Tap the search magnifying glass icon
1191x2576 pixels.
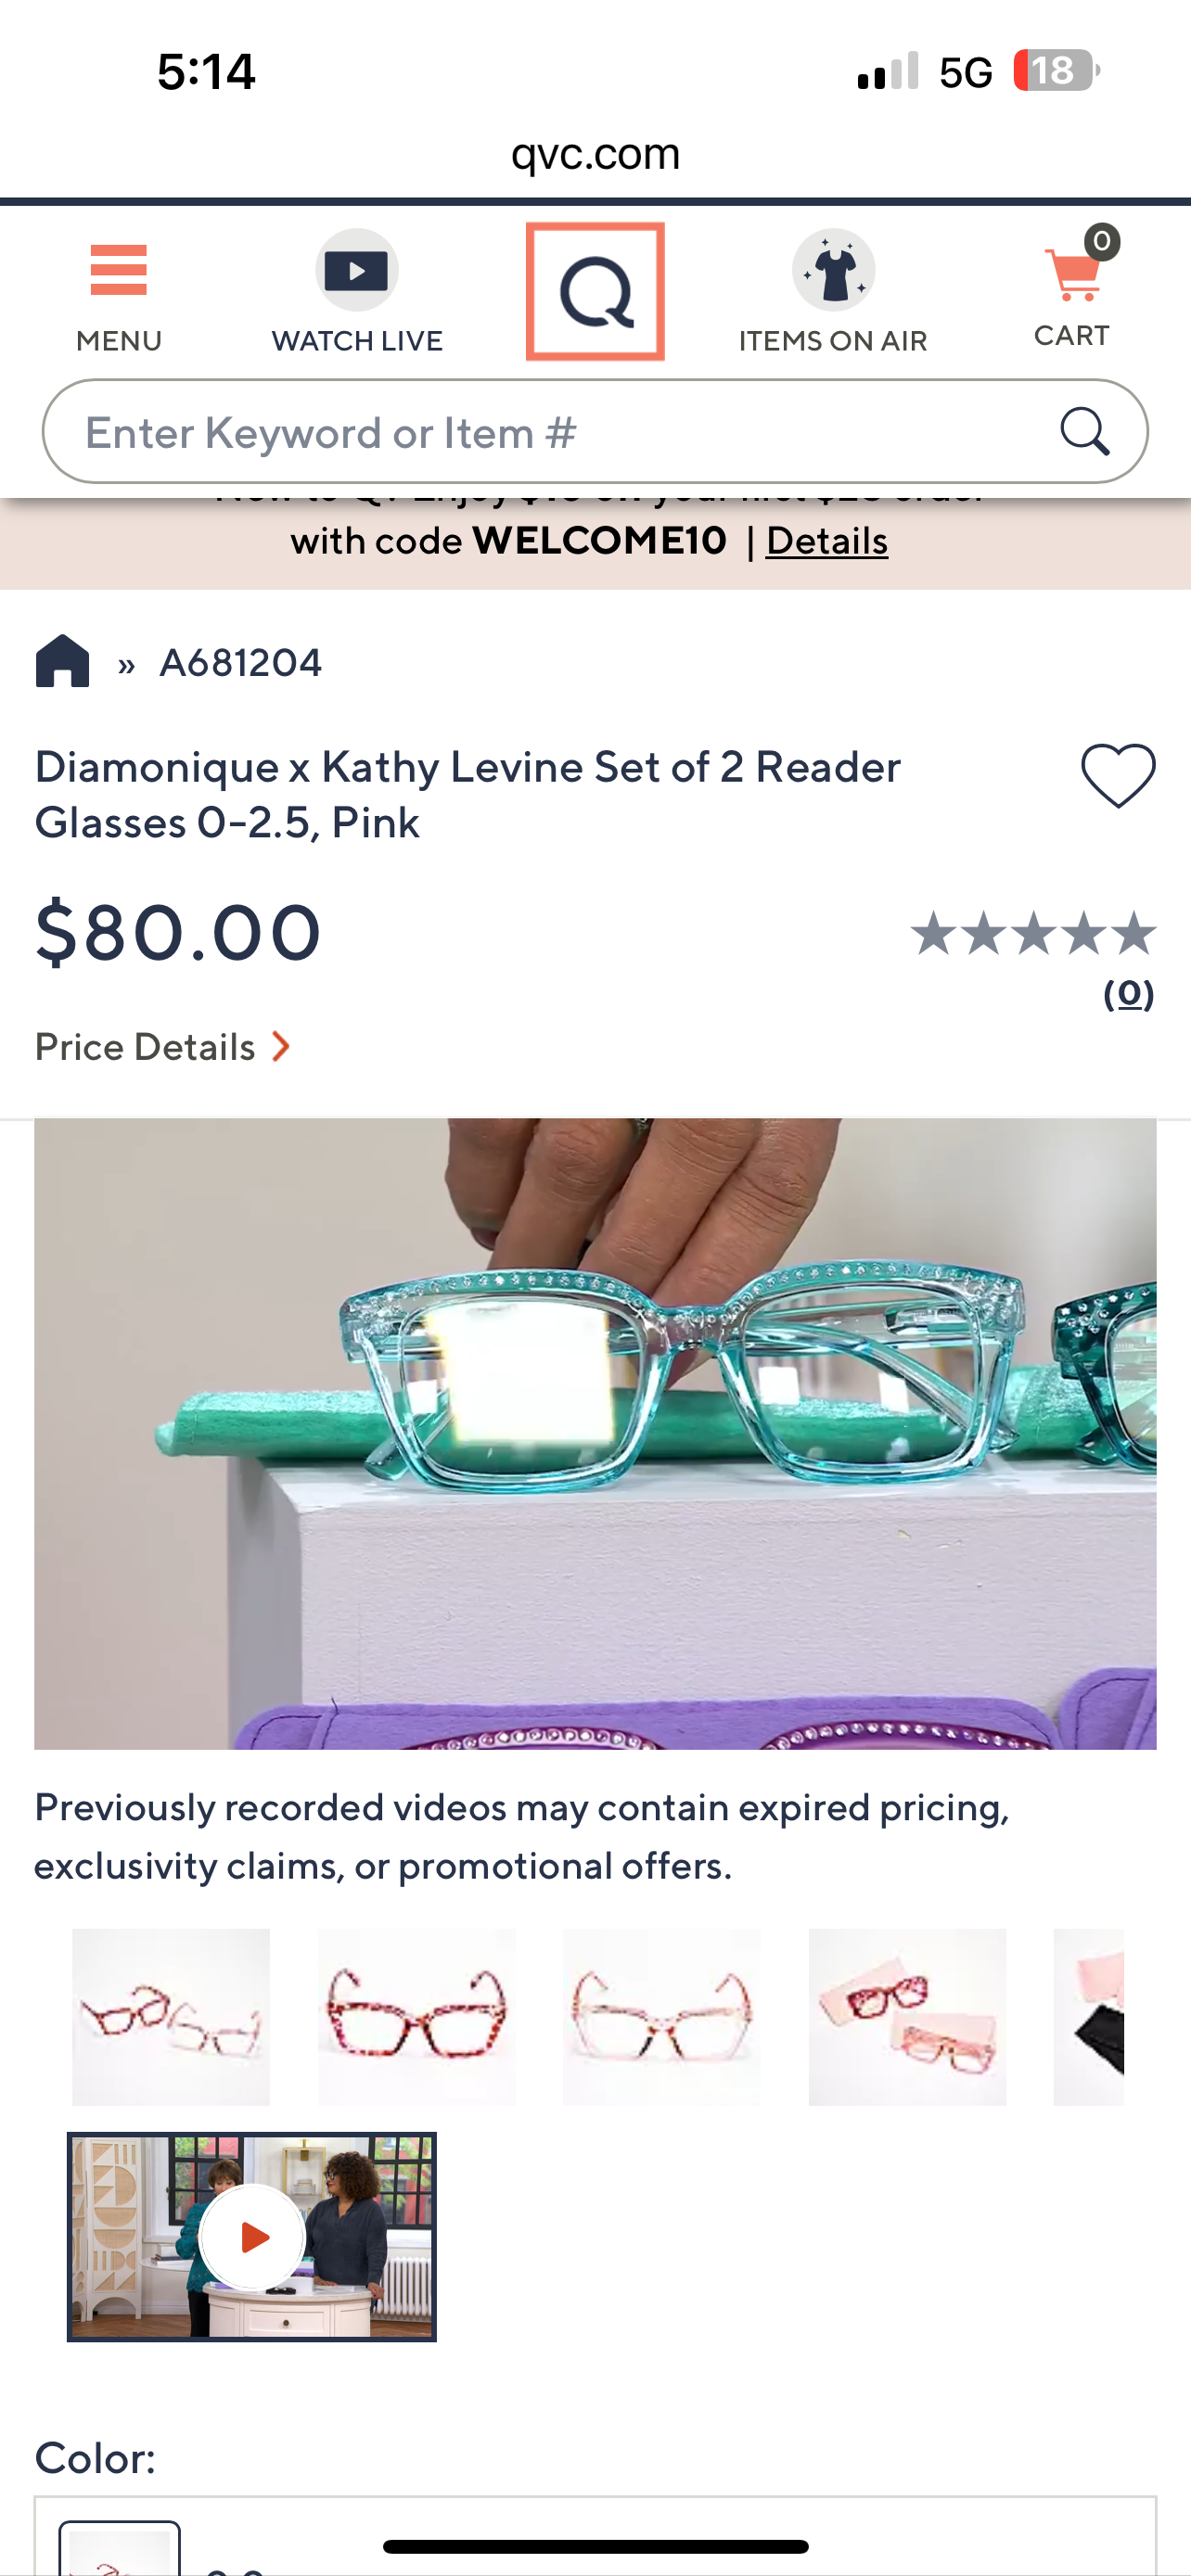click(x=1084, y=432)
